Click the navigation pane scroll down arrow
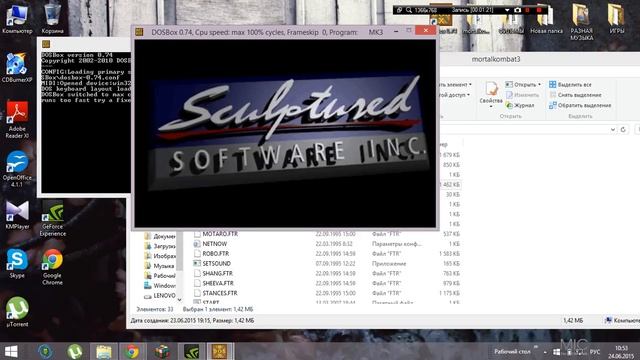 180,300
